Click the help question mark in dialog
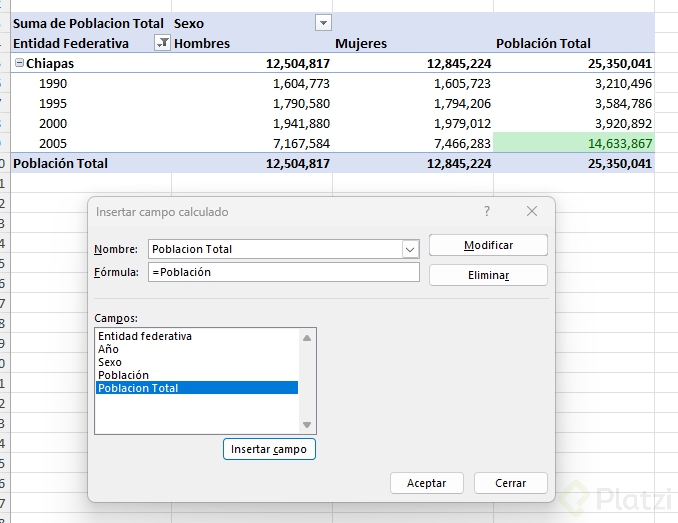 487,211
